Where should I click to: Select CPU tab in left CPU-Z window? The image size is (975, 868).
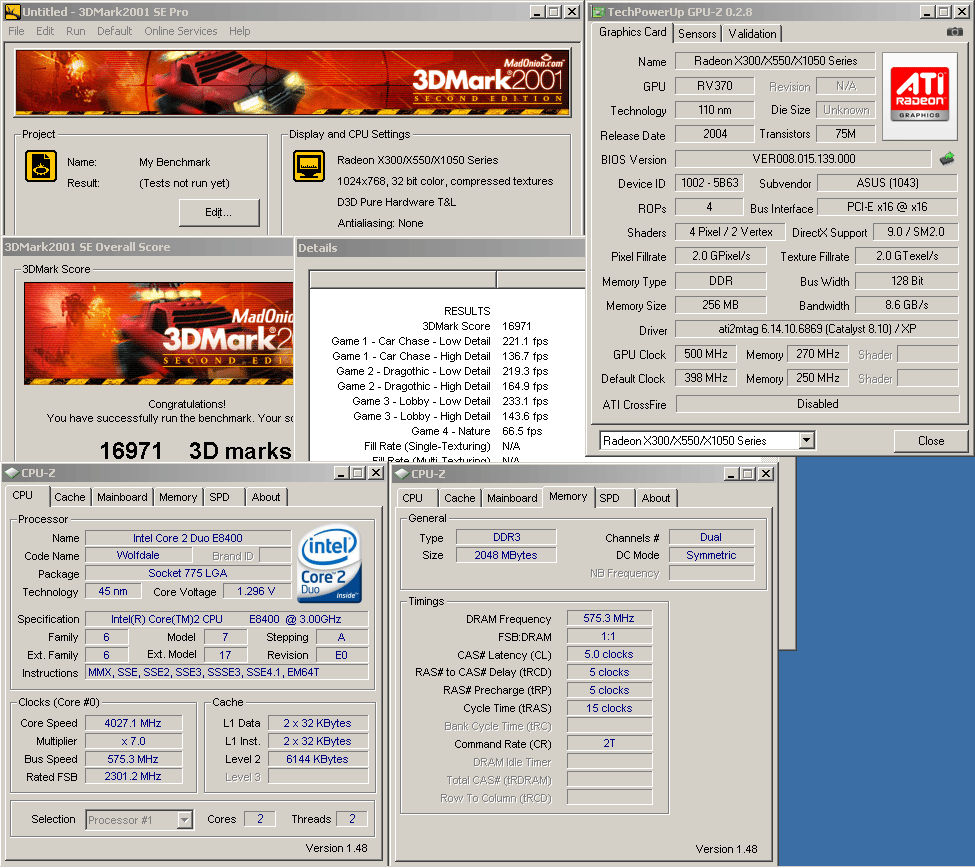[x=23, y=495]
